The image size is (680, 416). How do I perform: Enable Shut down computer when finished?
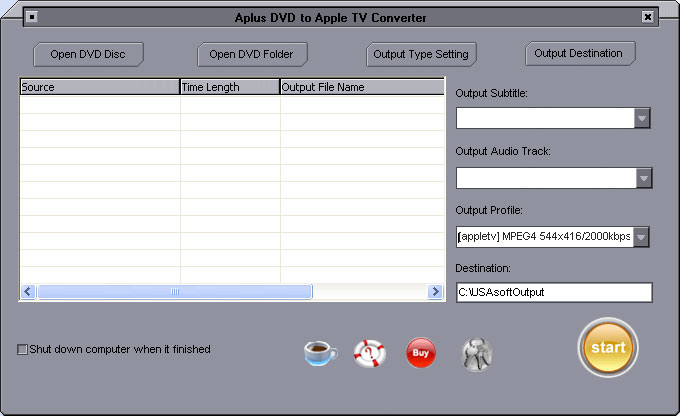22,349
